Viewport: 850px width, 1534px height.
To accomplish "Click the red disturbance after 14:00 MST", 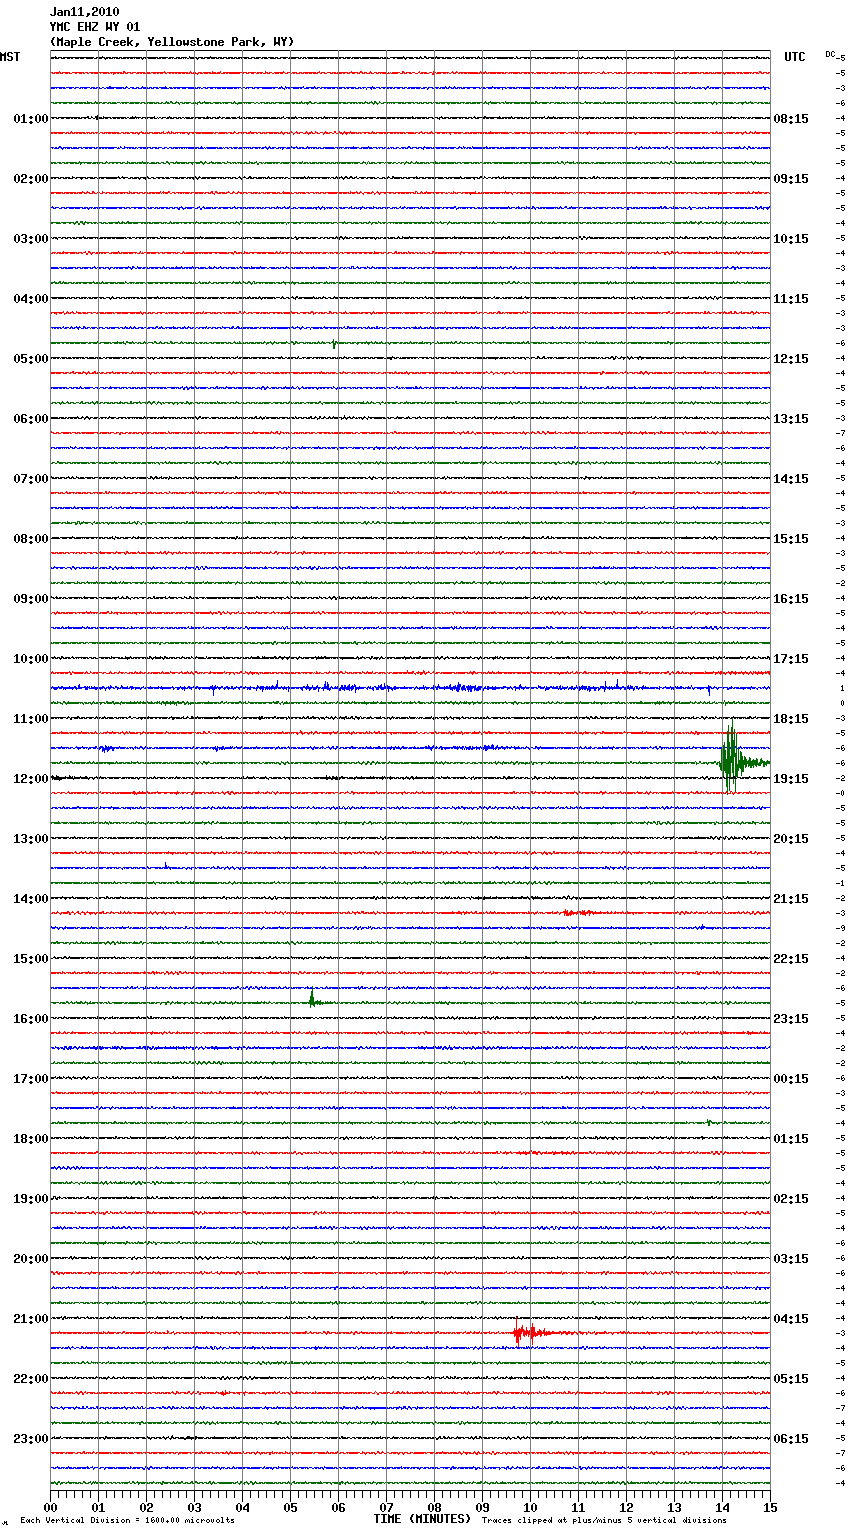I will coord(578,913).
